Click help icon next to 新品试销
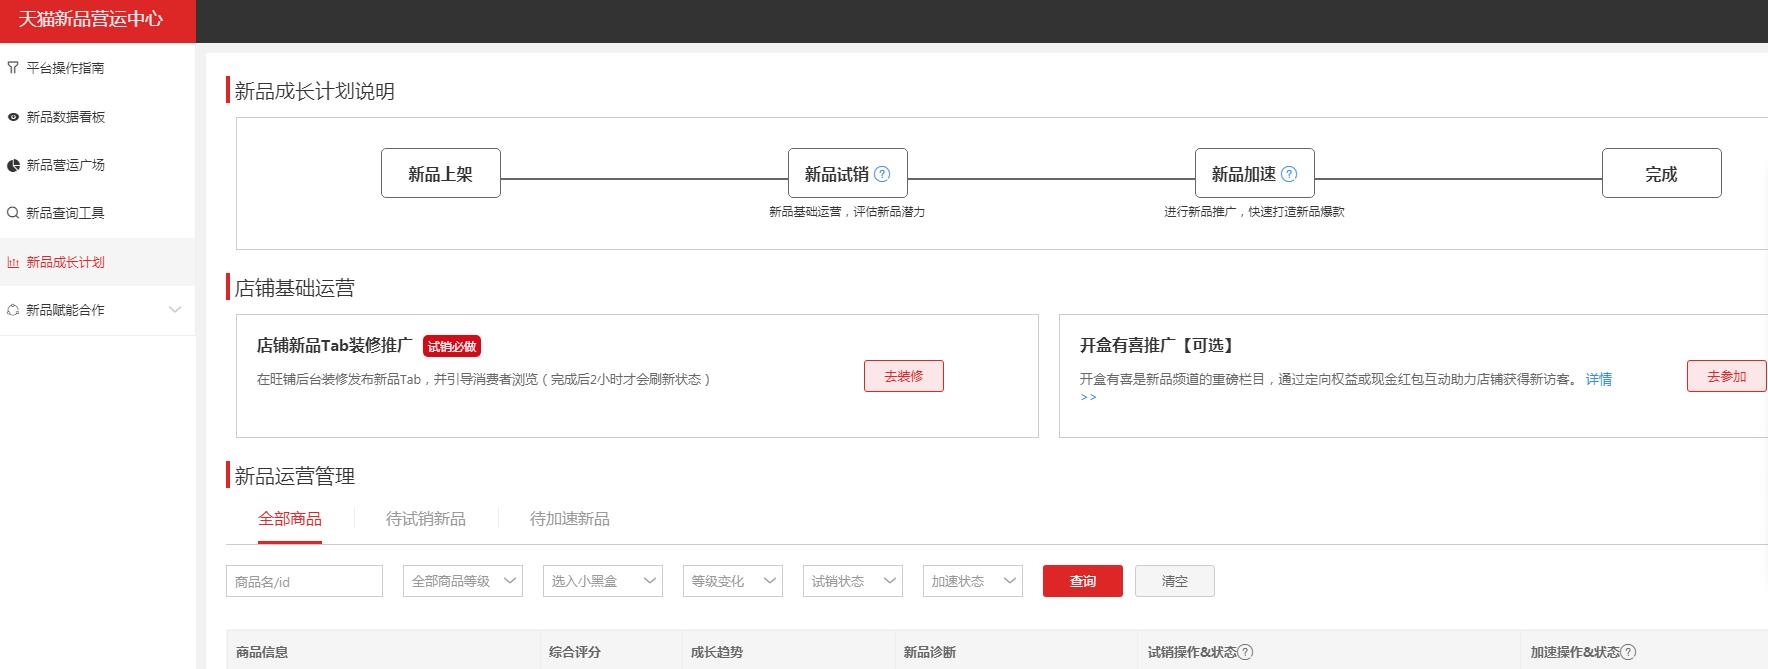The height and width of the screenshot is (669, 1768). 882,174
